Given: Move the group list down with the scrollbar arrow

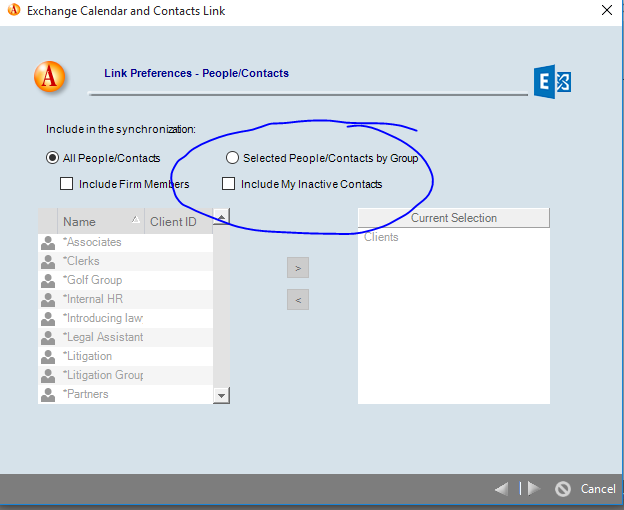Looking at the screenshot, I should pos(221,396).
